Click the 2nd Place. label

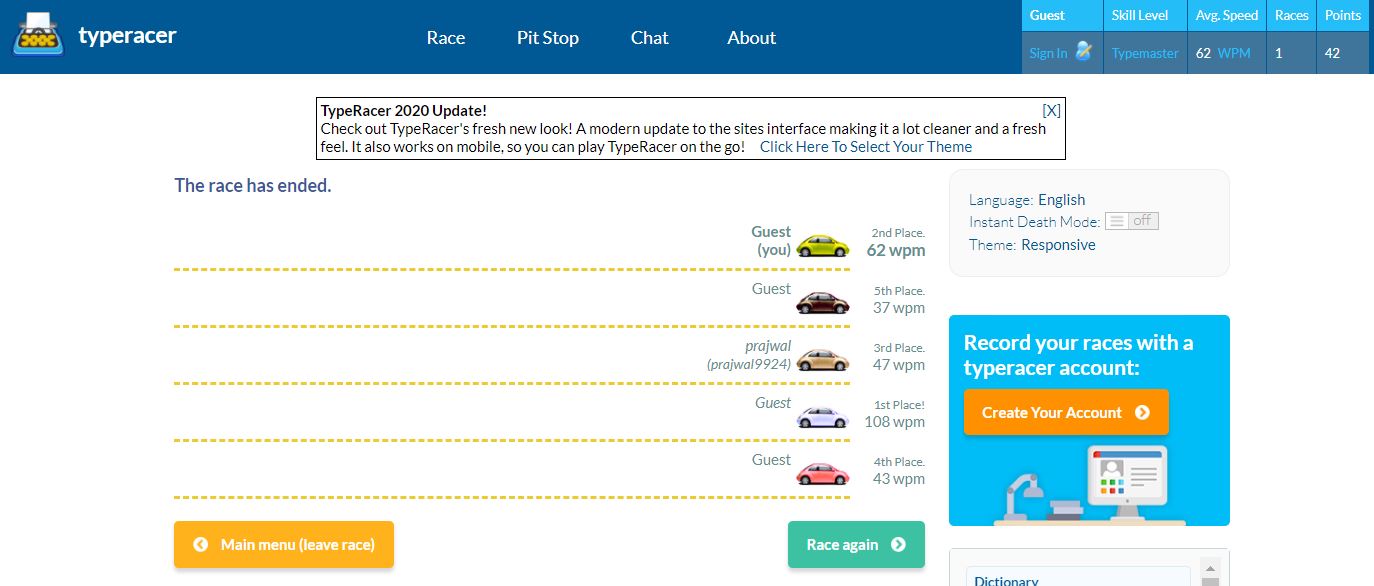pyautogui.click(x=898, y=233)
